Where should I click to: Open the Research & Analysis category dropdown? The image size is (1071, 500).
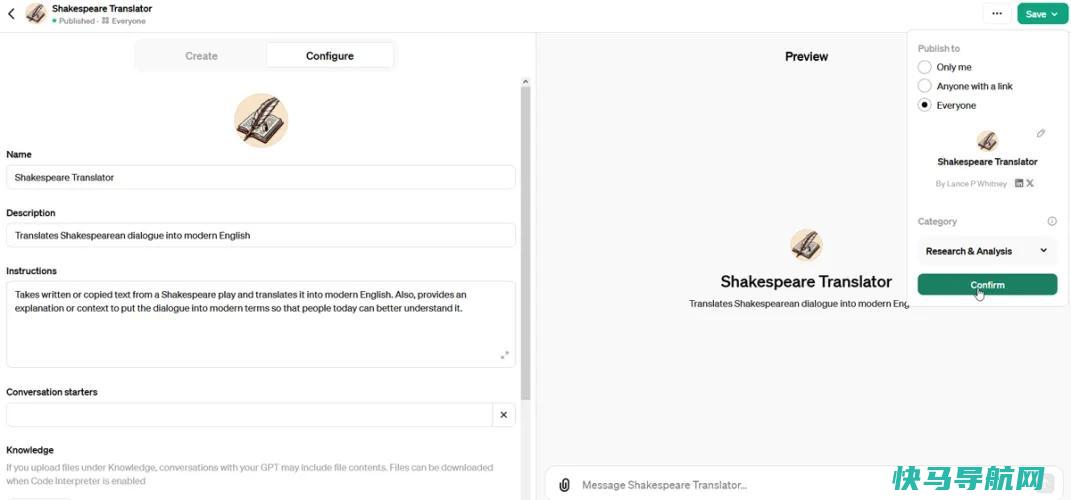point(987,251)
